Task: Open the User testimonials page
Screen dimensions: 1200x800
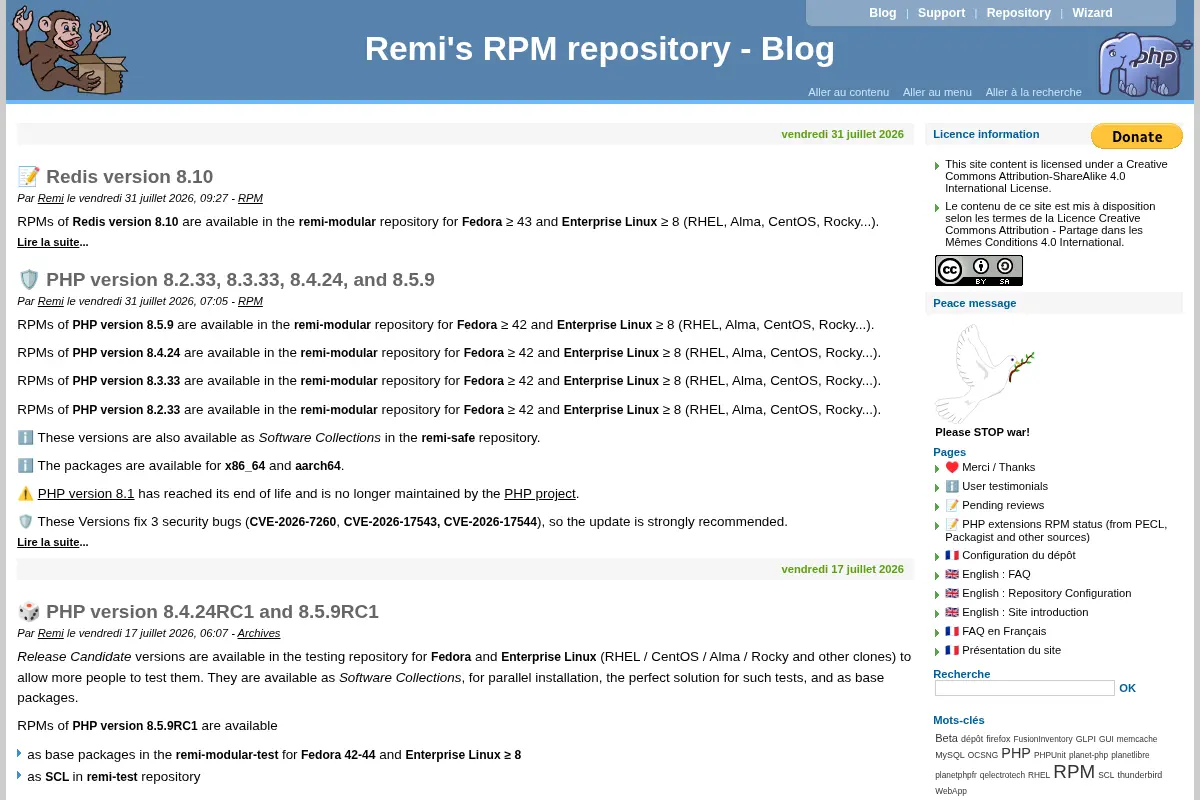Action: [x=1005, y=486]
